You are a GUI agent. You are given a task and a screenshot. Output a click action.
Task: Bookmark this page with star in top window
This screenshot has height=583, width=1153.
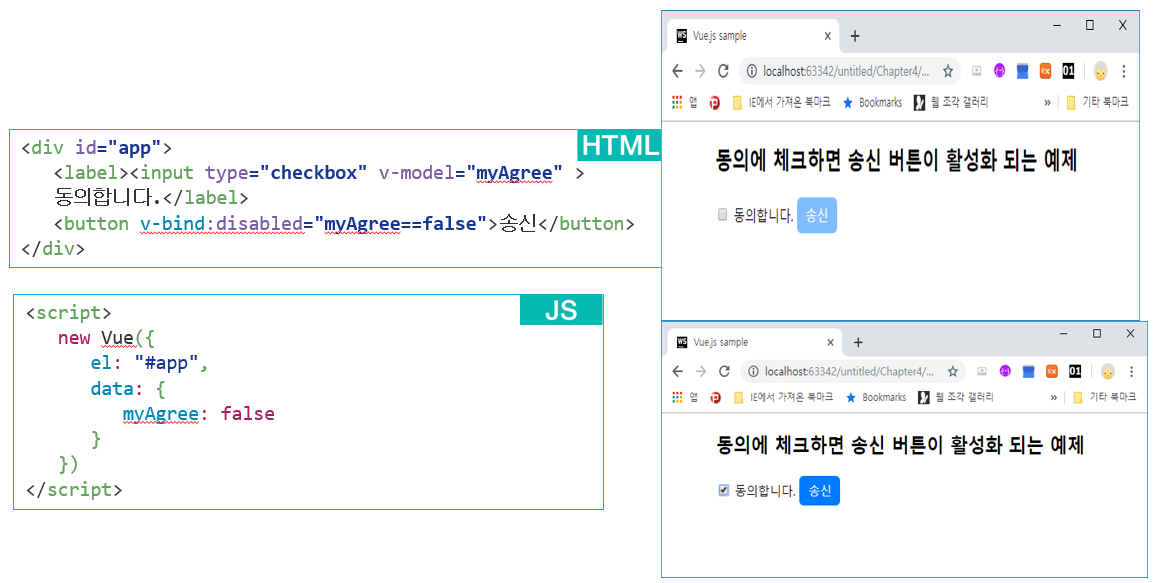click(x=948, y=71)
